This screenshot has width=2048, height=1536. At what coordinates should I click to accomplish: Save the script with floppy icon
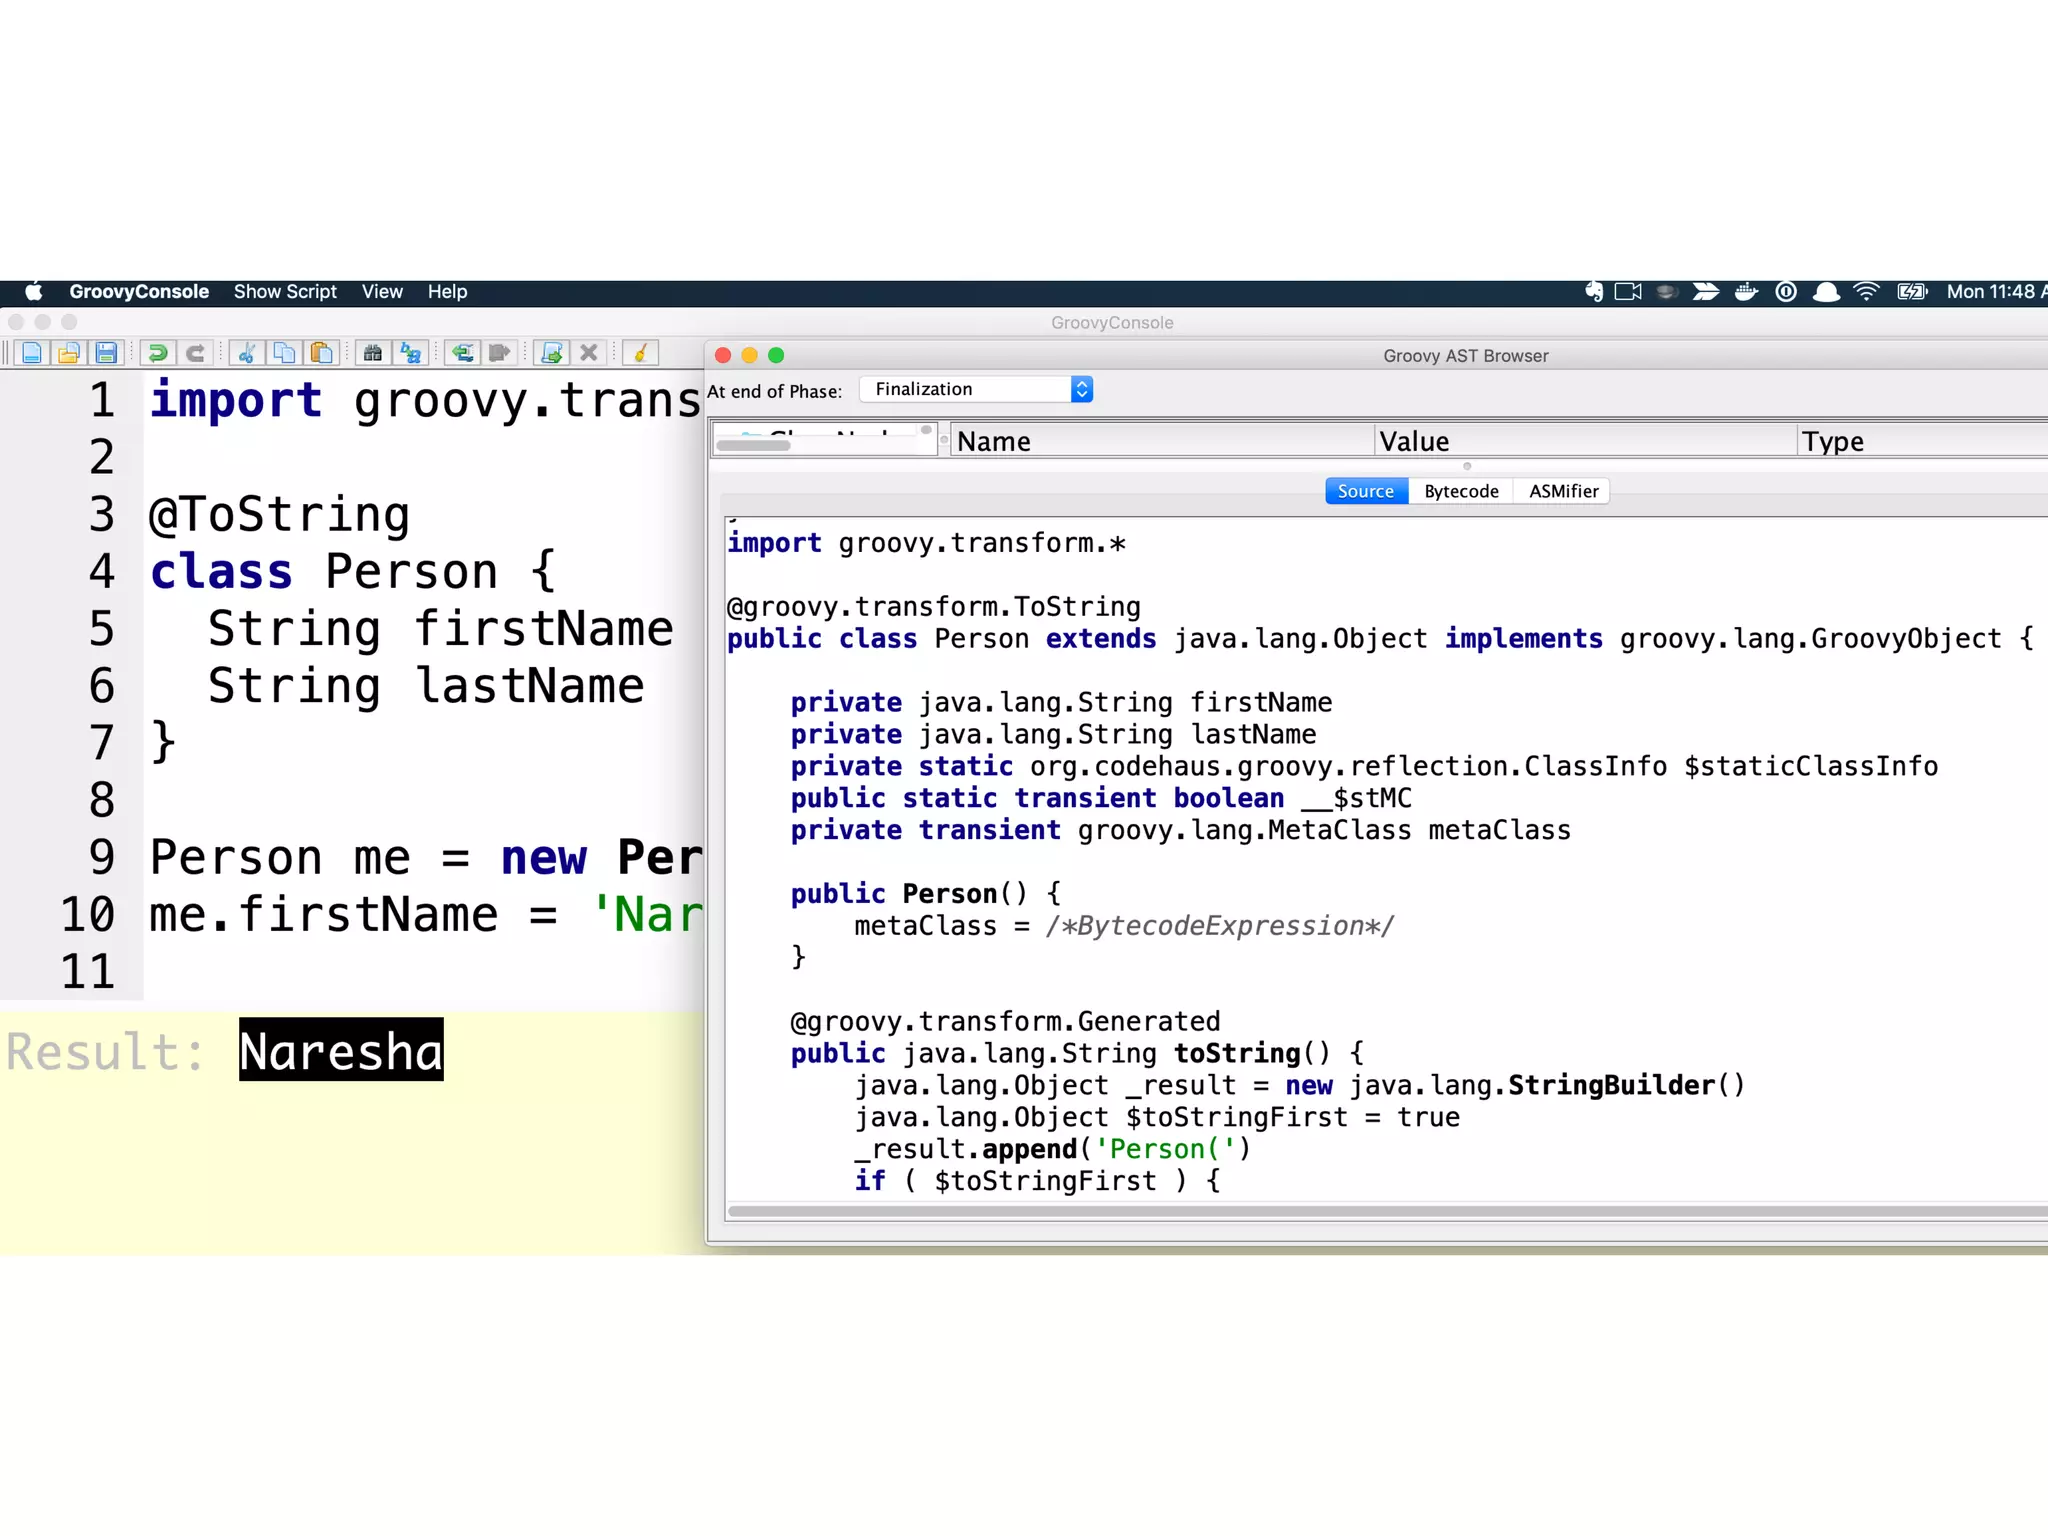tap(105, 353)
